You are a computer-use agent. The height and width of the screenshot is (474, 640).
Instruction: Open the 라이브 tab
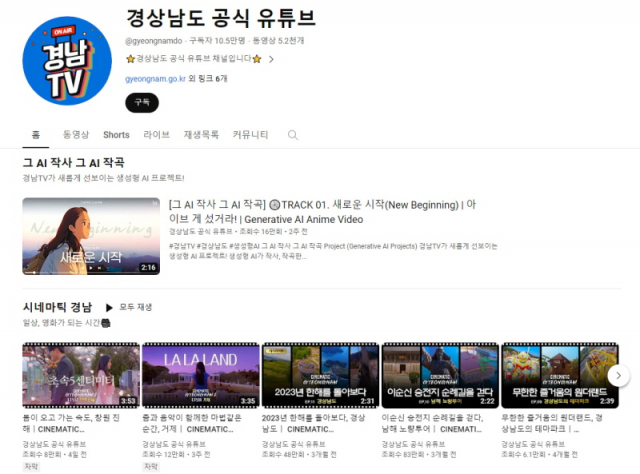157,135
